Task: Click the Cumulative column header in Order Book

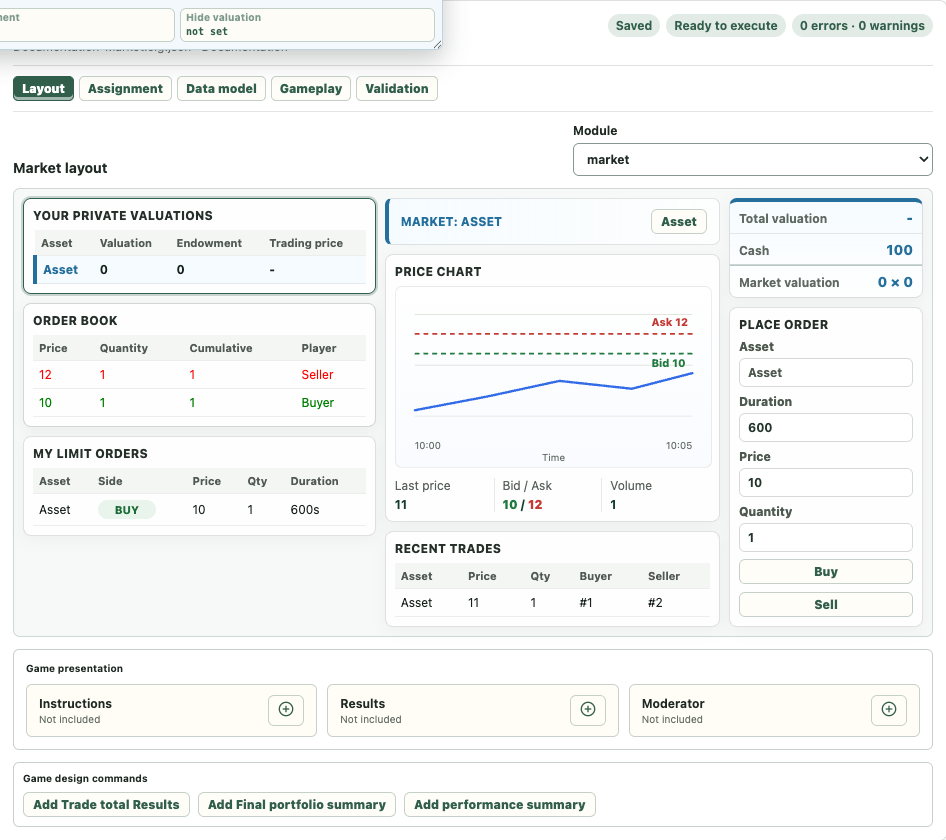Action: click(221, 348)
